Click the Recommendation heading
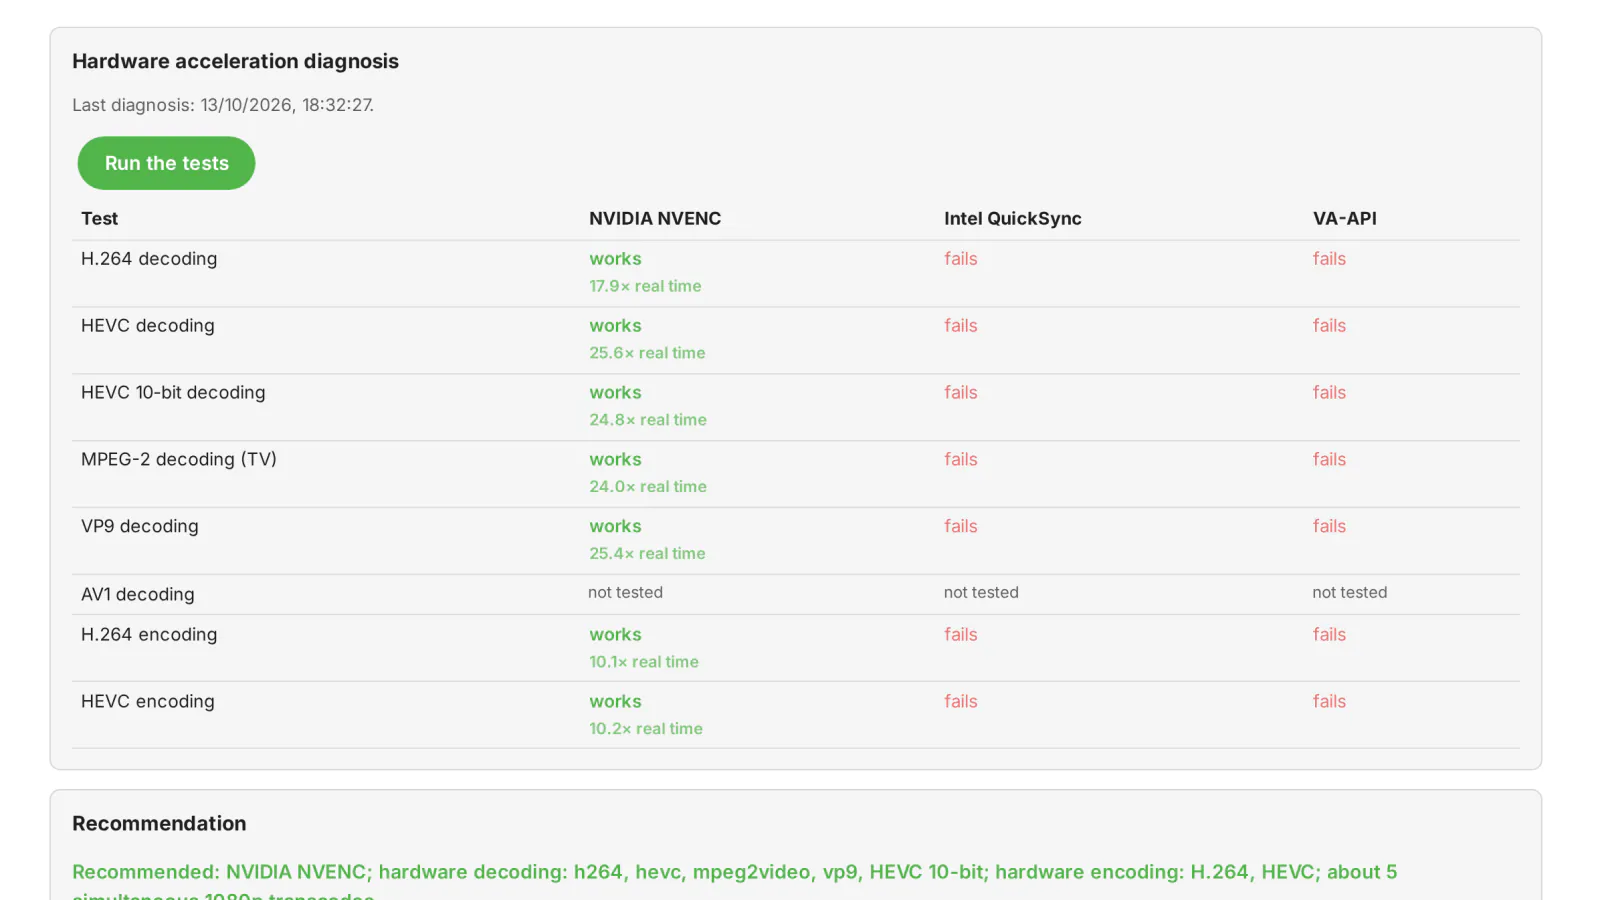This screenshot has height=900, width=1600. pyautogui.click(x=159, y=824)
